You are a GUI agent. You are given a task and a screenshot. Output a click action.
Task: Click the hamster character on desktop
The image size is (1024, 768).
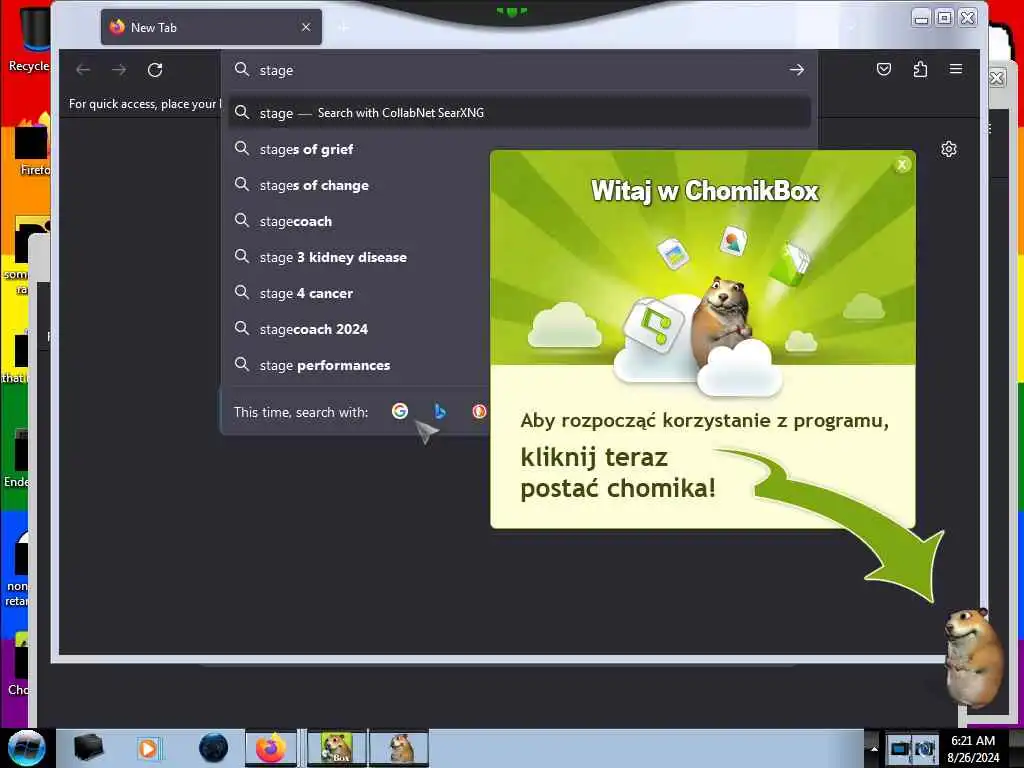tap(973, 656)
